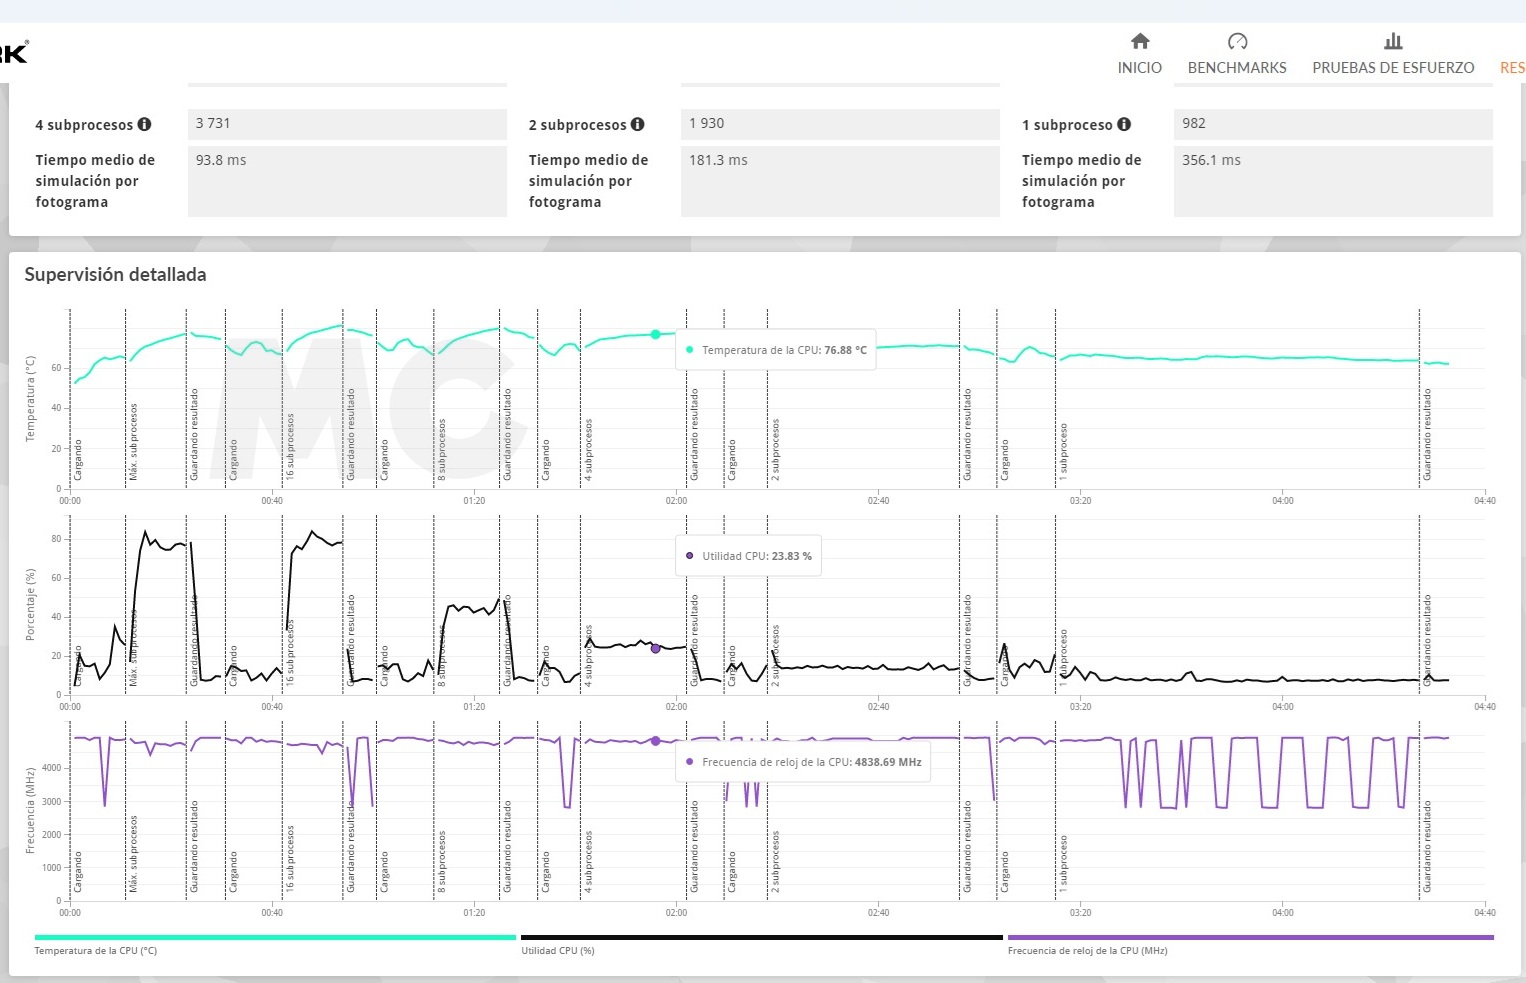Click the purple marker on CPU utilization graph
The width and height of the screenshot is (1526, 983).
(x=655, y=649)
